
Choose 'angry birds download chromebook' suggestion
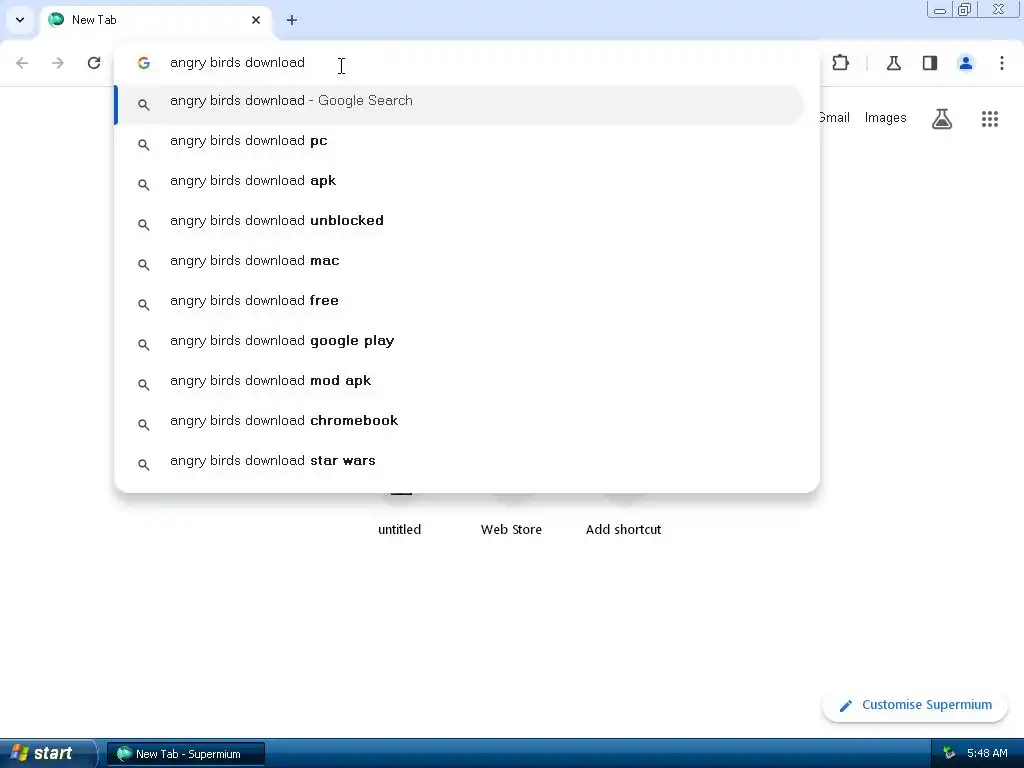point(459,424)
